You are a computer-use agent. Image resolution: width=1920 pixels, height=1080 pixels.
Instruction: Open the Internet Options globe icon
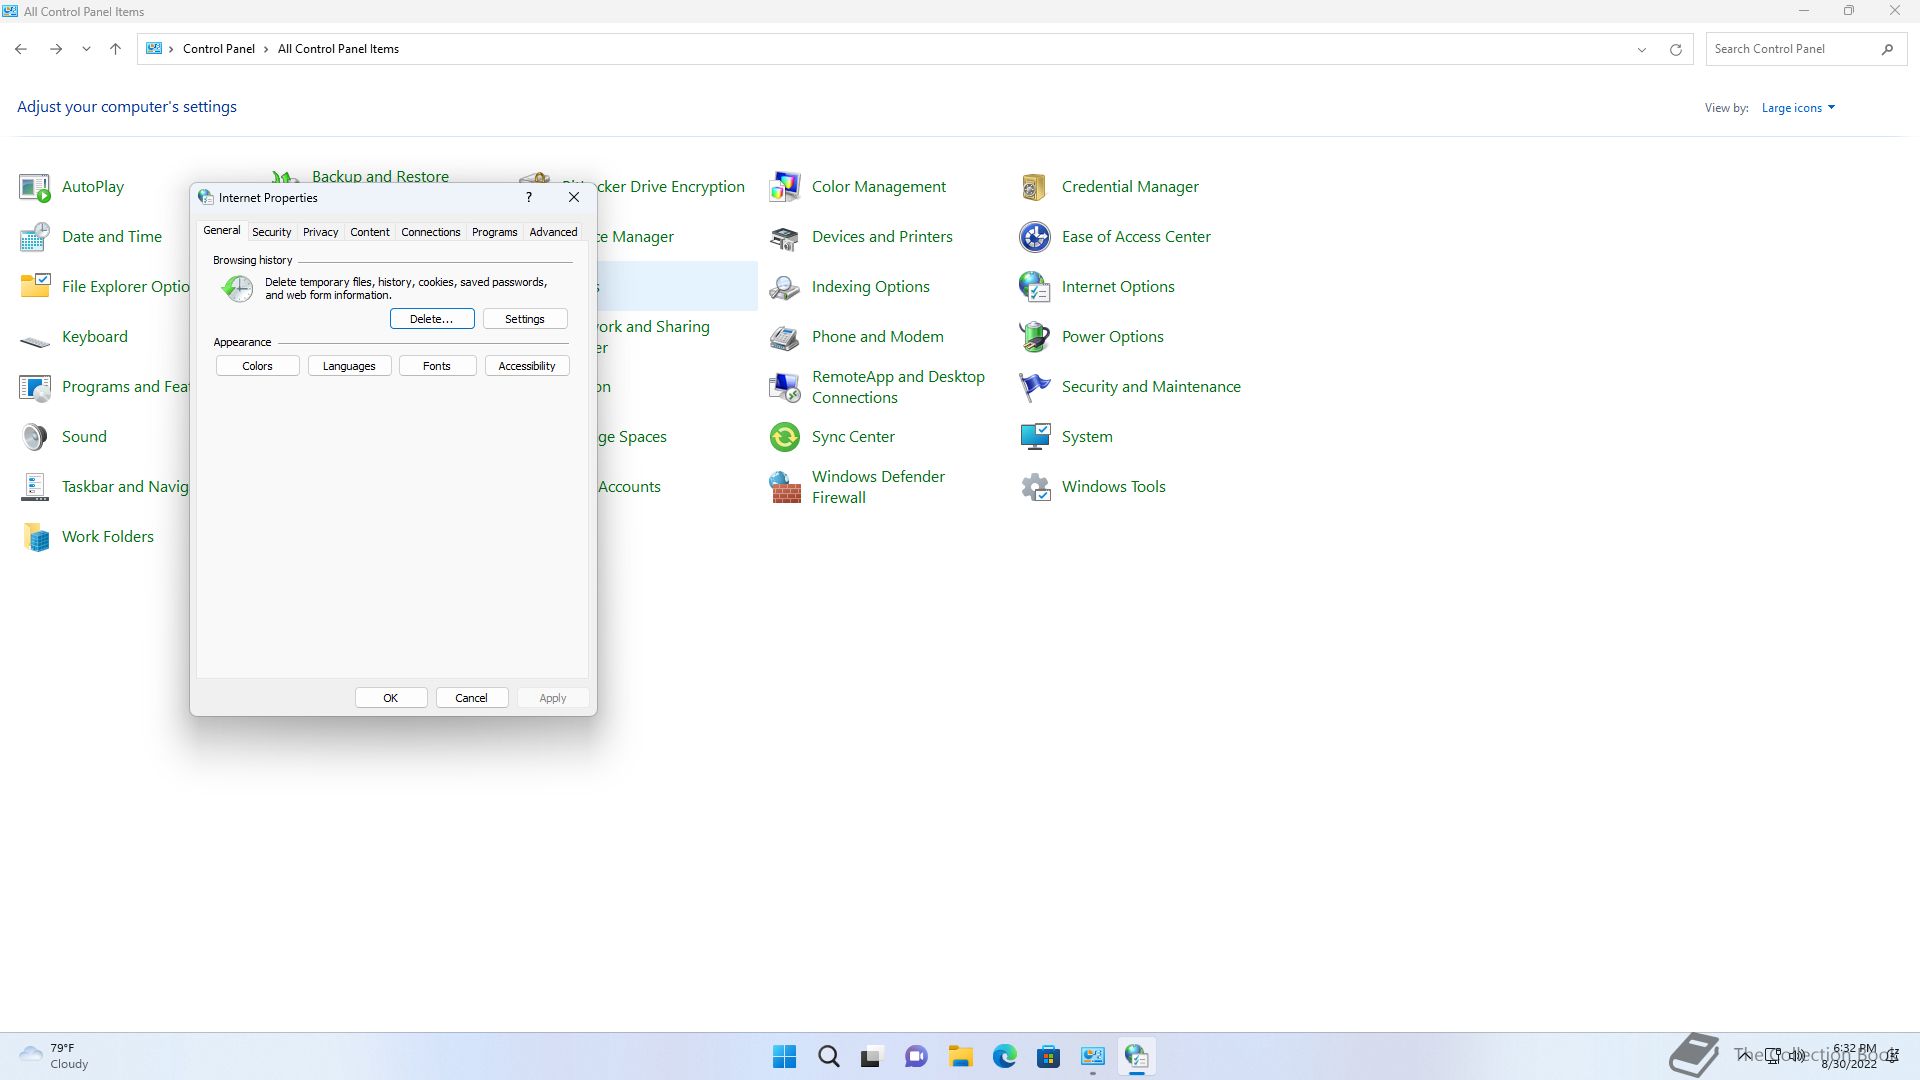1035,287
